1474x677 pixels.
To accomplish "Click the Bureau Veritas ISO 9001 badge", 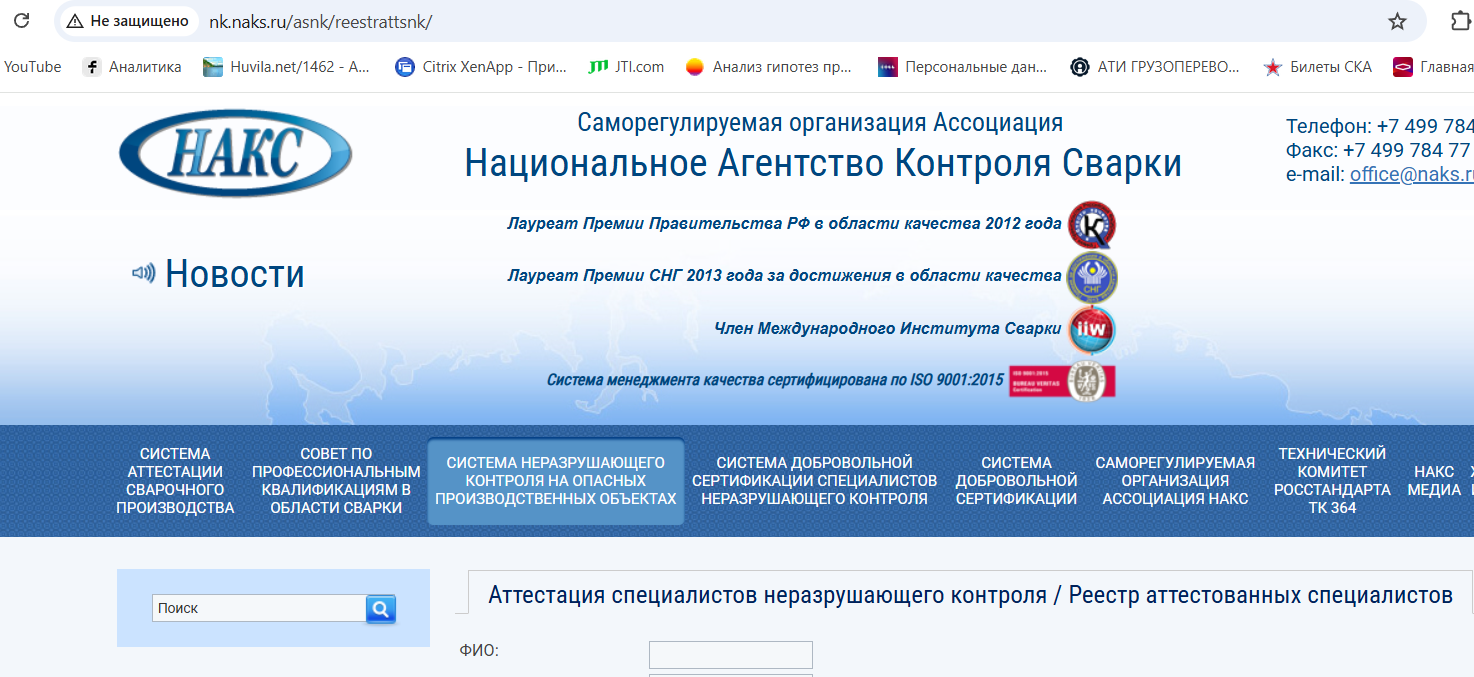I will (x=1062, y=380).
